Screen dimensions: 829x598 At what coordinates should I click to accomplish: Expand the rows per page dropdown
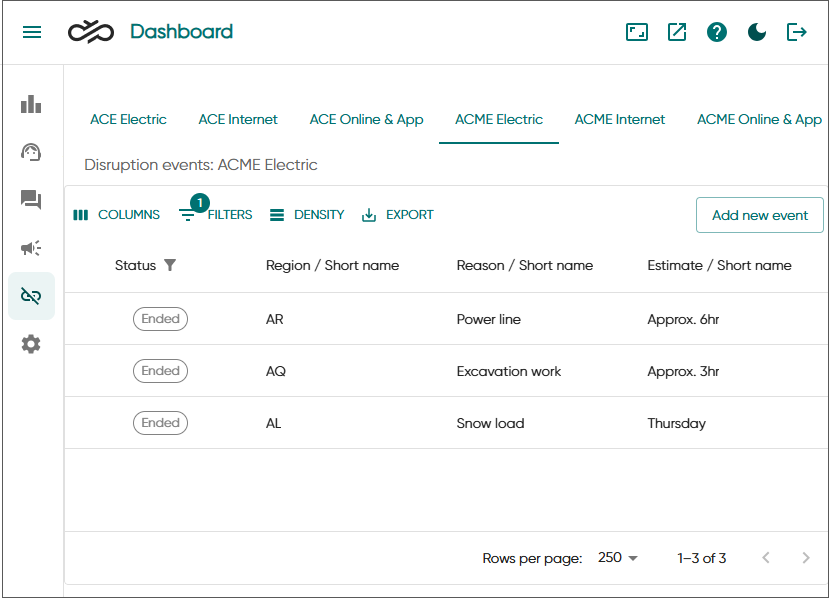[x=618, y=558]
